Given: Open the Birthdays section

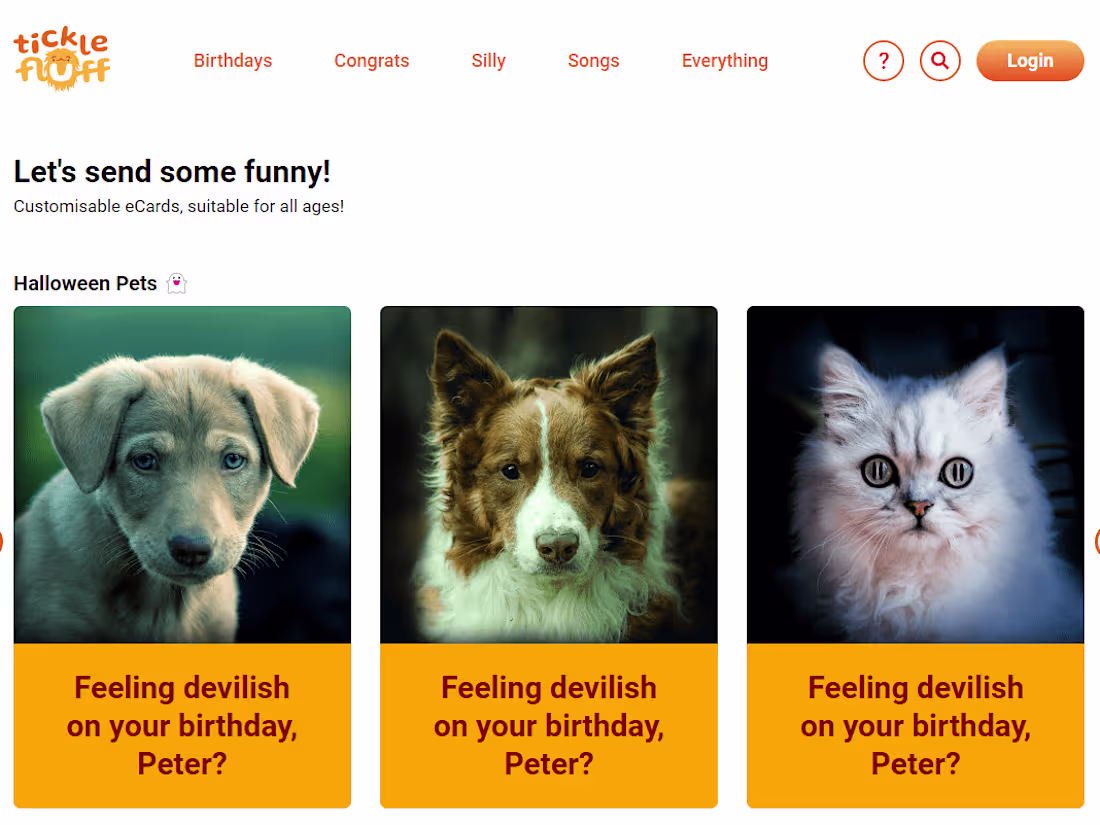Looking at the screenshot, I should [x=232, y=60].
